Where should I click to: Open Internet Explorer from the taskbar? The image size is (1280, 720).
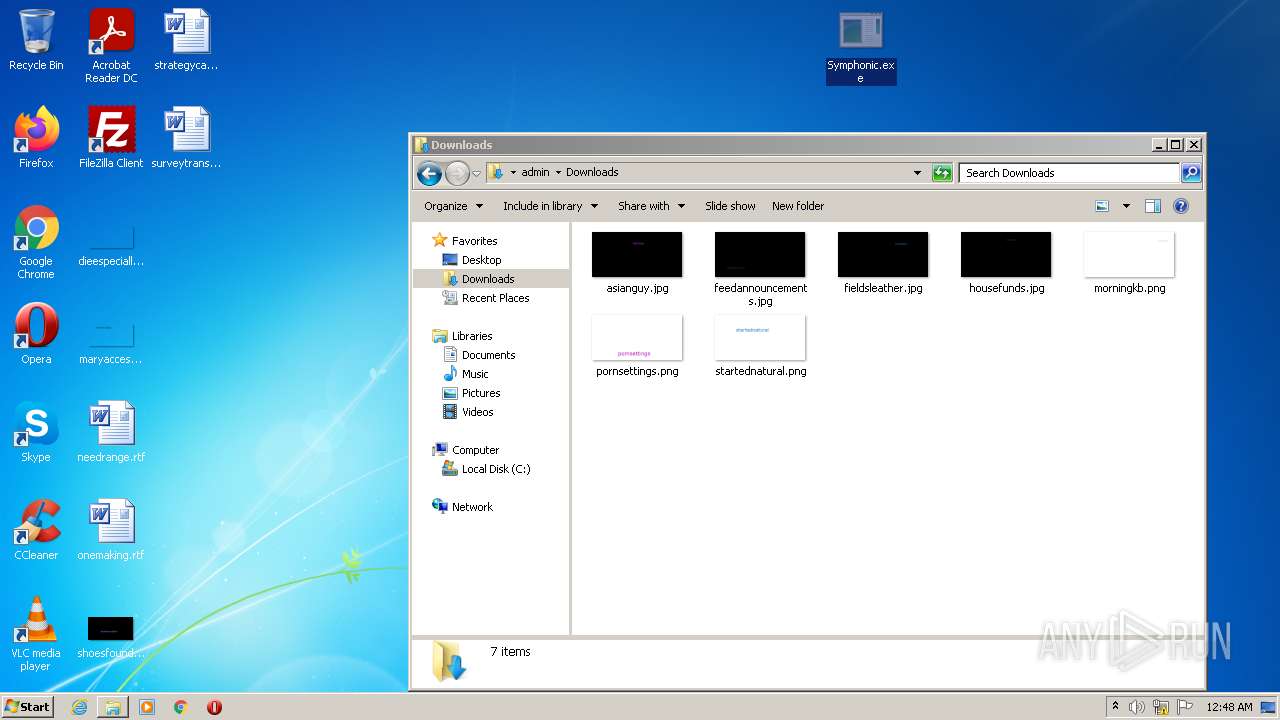[x=79, y=707]
